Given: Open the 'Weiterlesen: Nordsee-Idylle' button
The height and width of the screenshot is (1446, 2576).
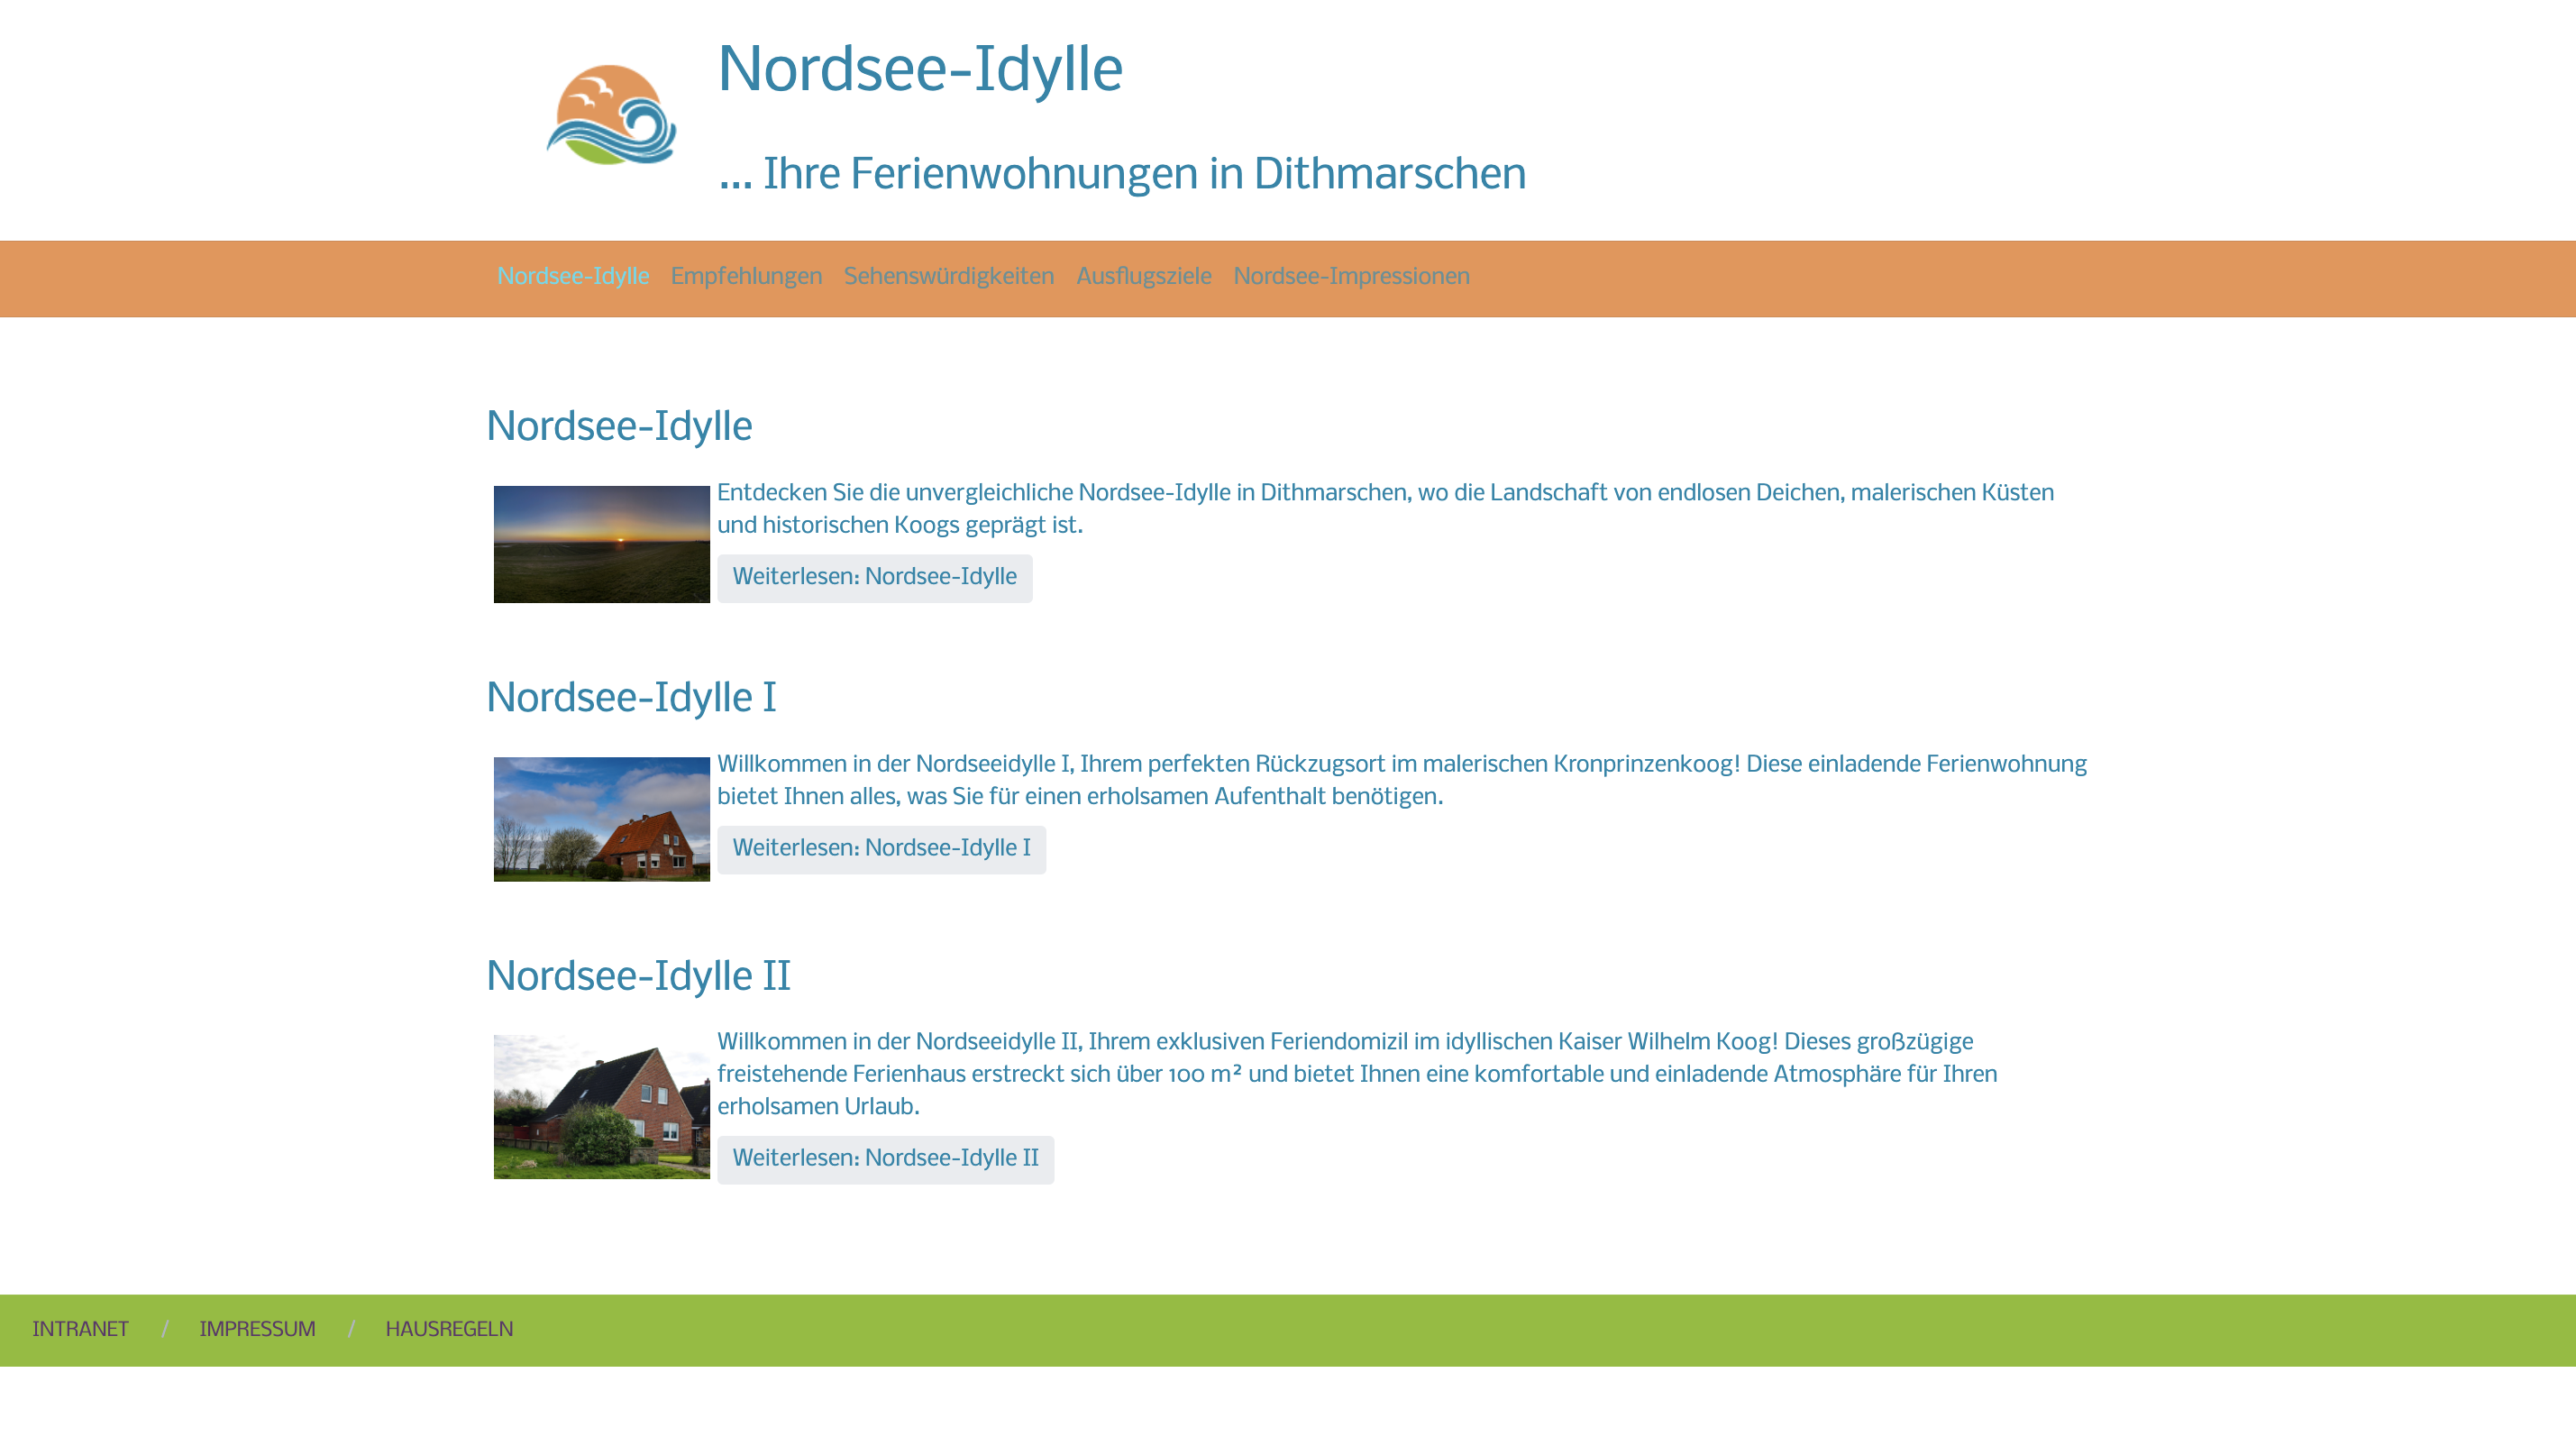Looking at the screenshot, I should tap(874, 577).
